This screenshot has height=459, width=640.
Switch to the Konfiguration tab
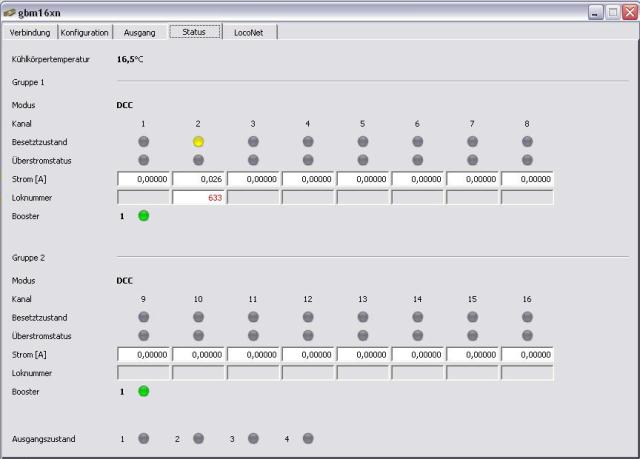(84, 32)
